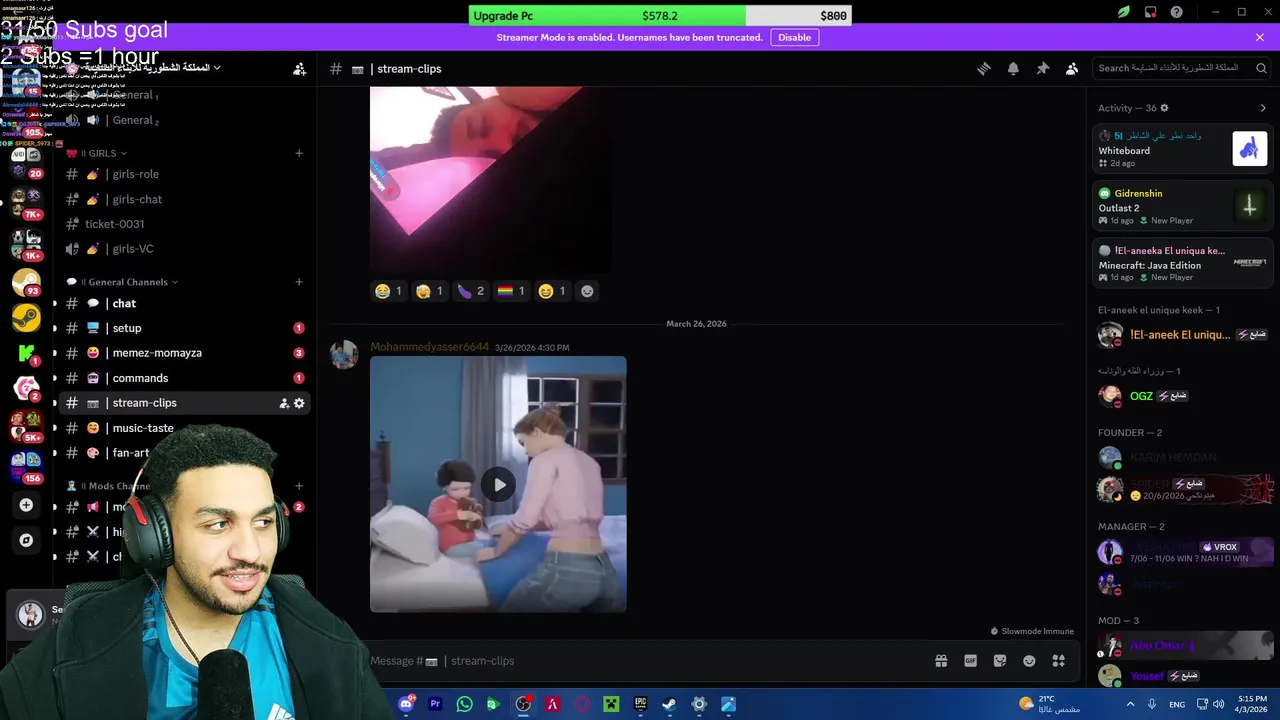Open the Inbox icon in title bar
1280x720 pixels.
1150,13
